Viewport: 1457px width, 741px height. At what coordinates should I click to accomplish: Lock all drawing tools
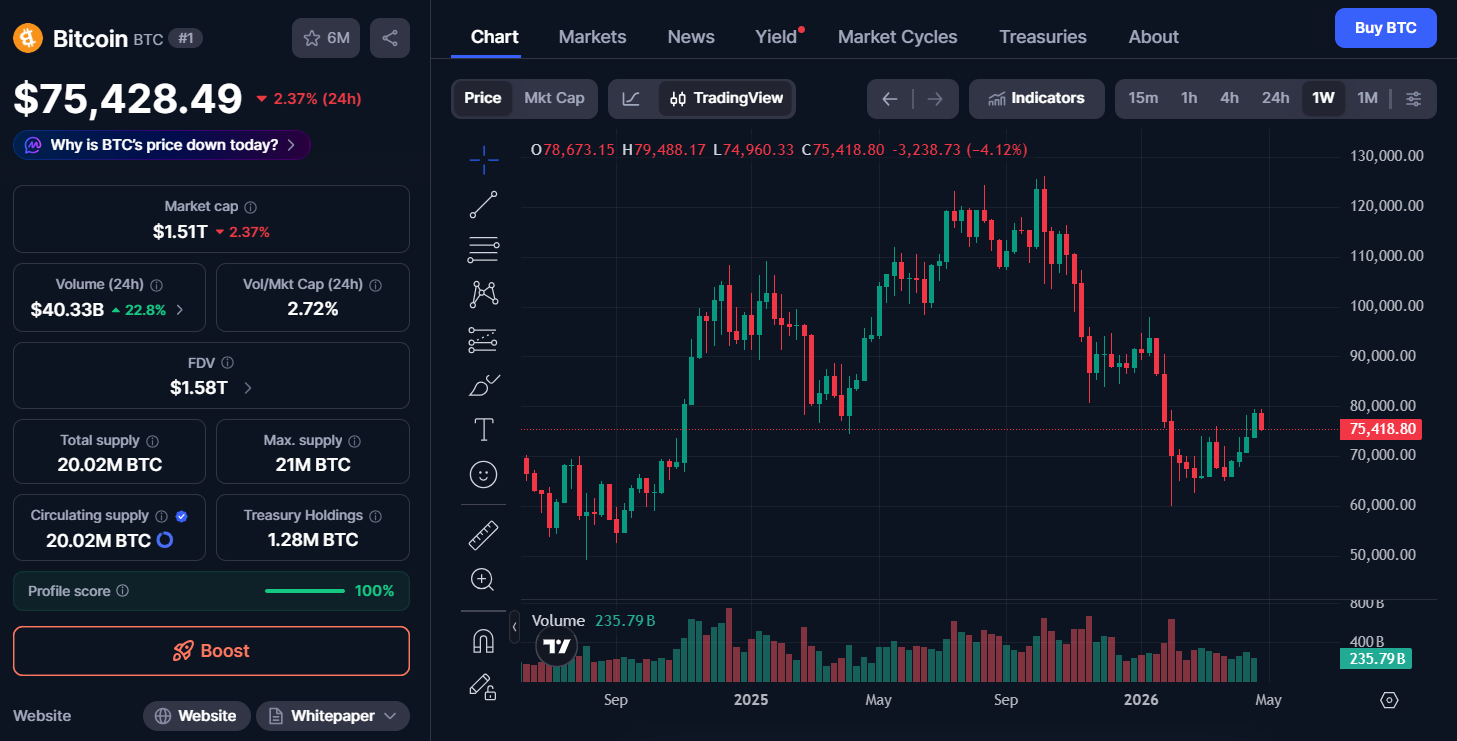[x=484, y=686]
